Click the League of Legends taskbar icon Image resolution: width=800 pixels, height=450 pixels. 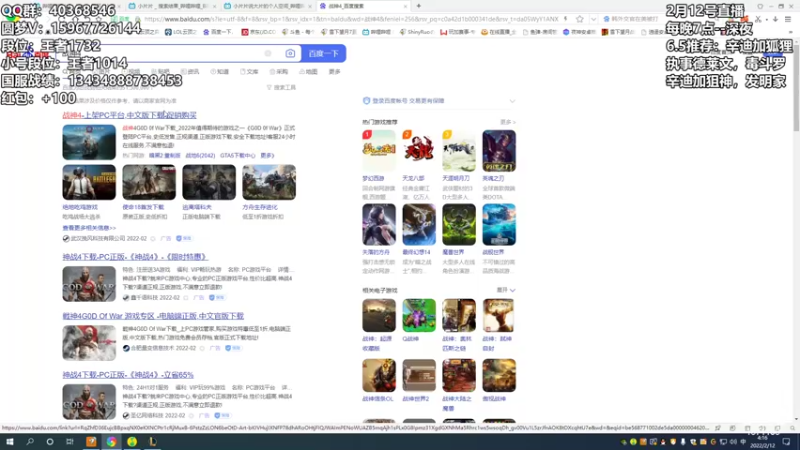tap(153, 442)
